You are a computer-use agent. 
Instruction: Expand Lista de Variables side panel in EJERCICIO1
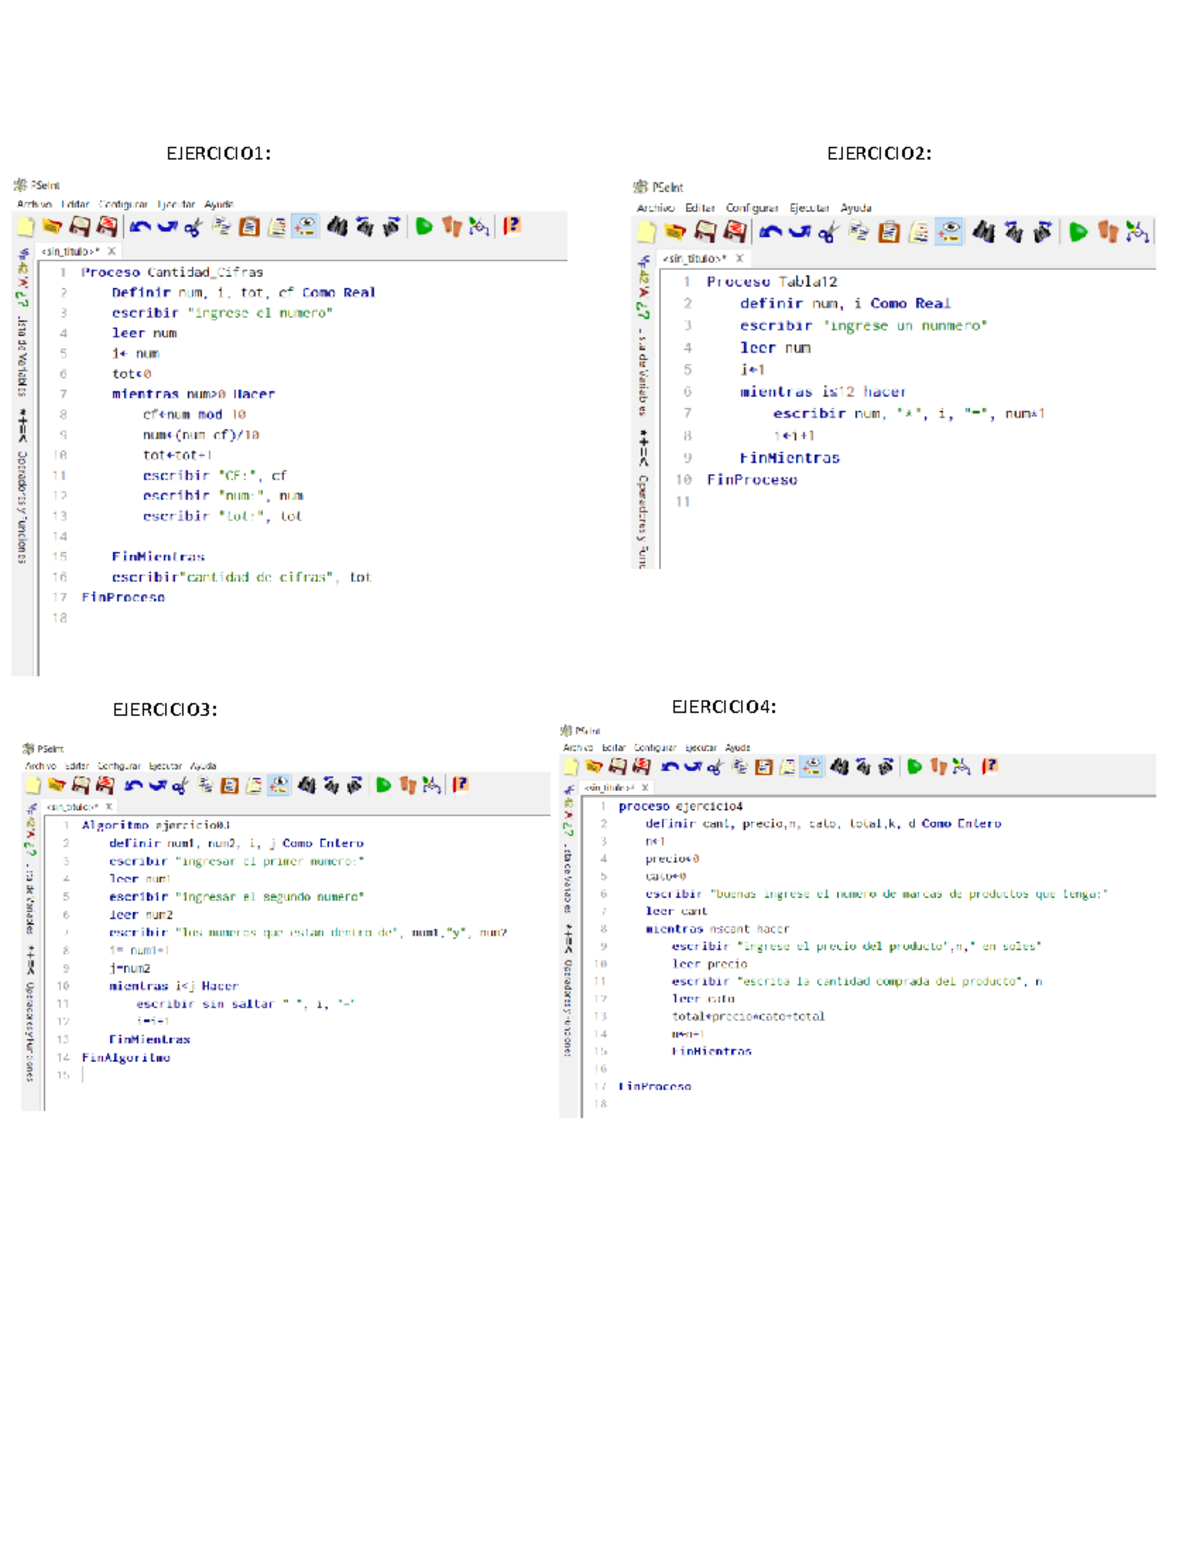pyautogui.click(x=22, y=355)
